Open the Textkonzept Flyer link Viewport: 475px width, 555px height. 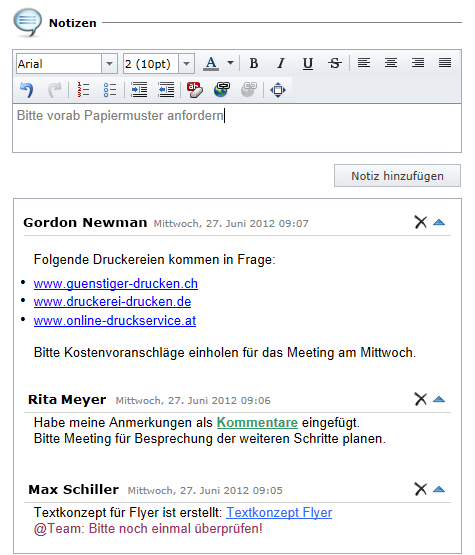pyautogui.click(x=279, y=512)
